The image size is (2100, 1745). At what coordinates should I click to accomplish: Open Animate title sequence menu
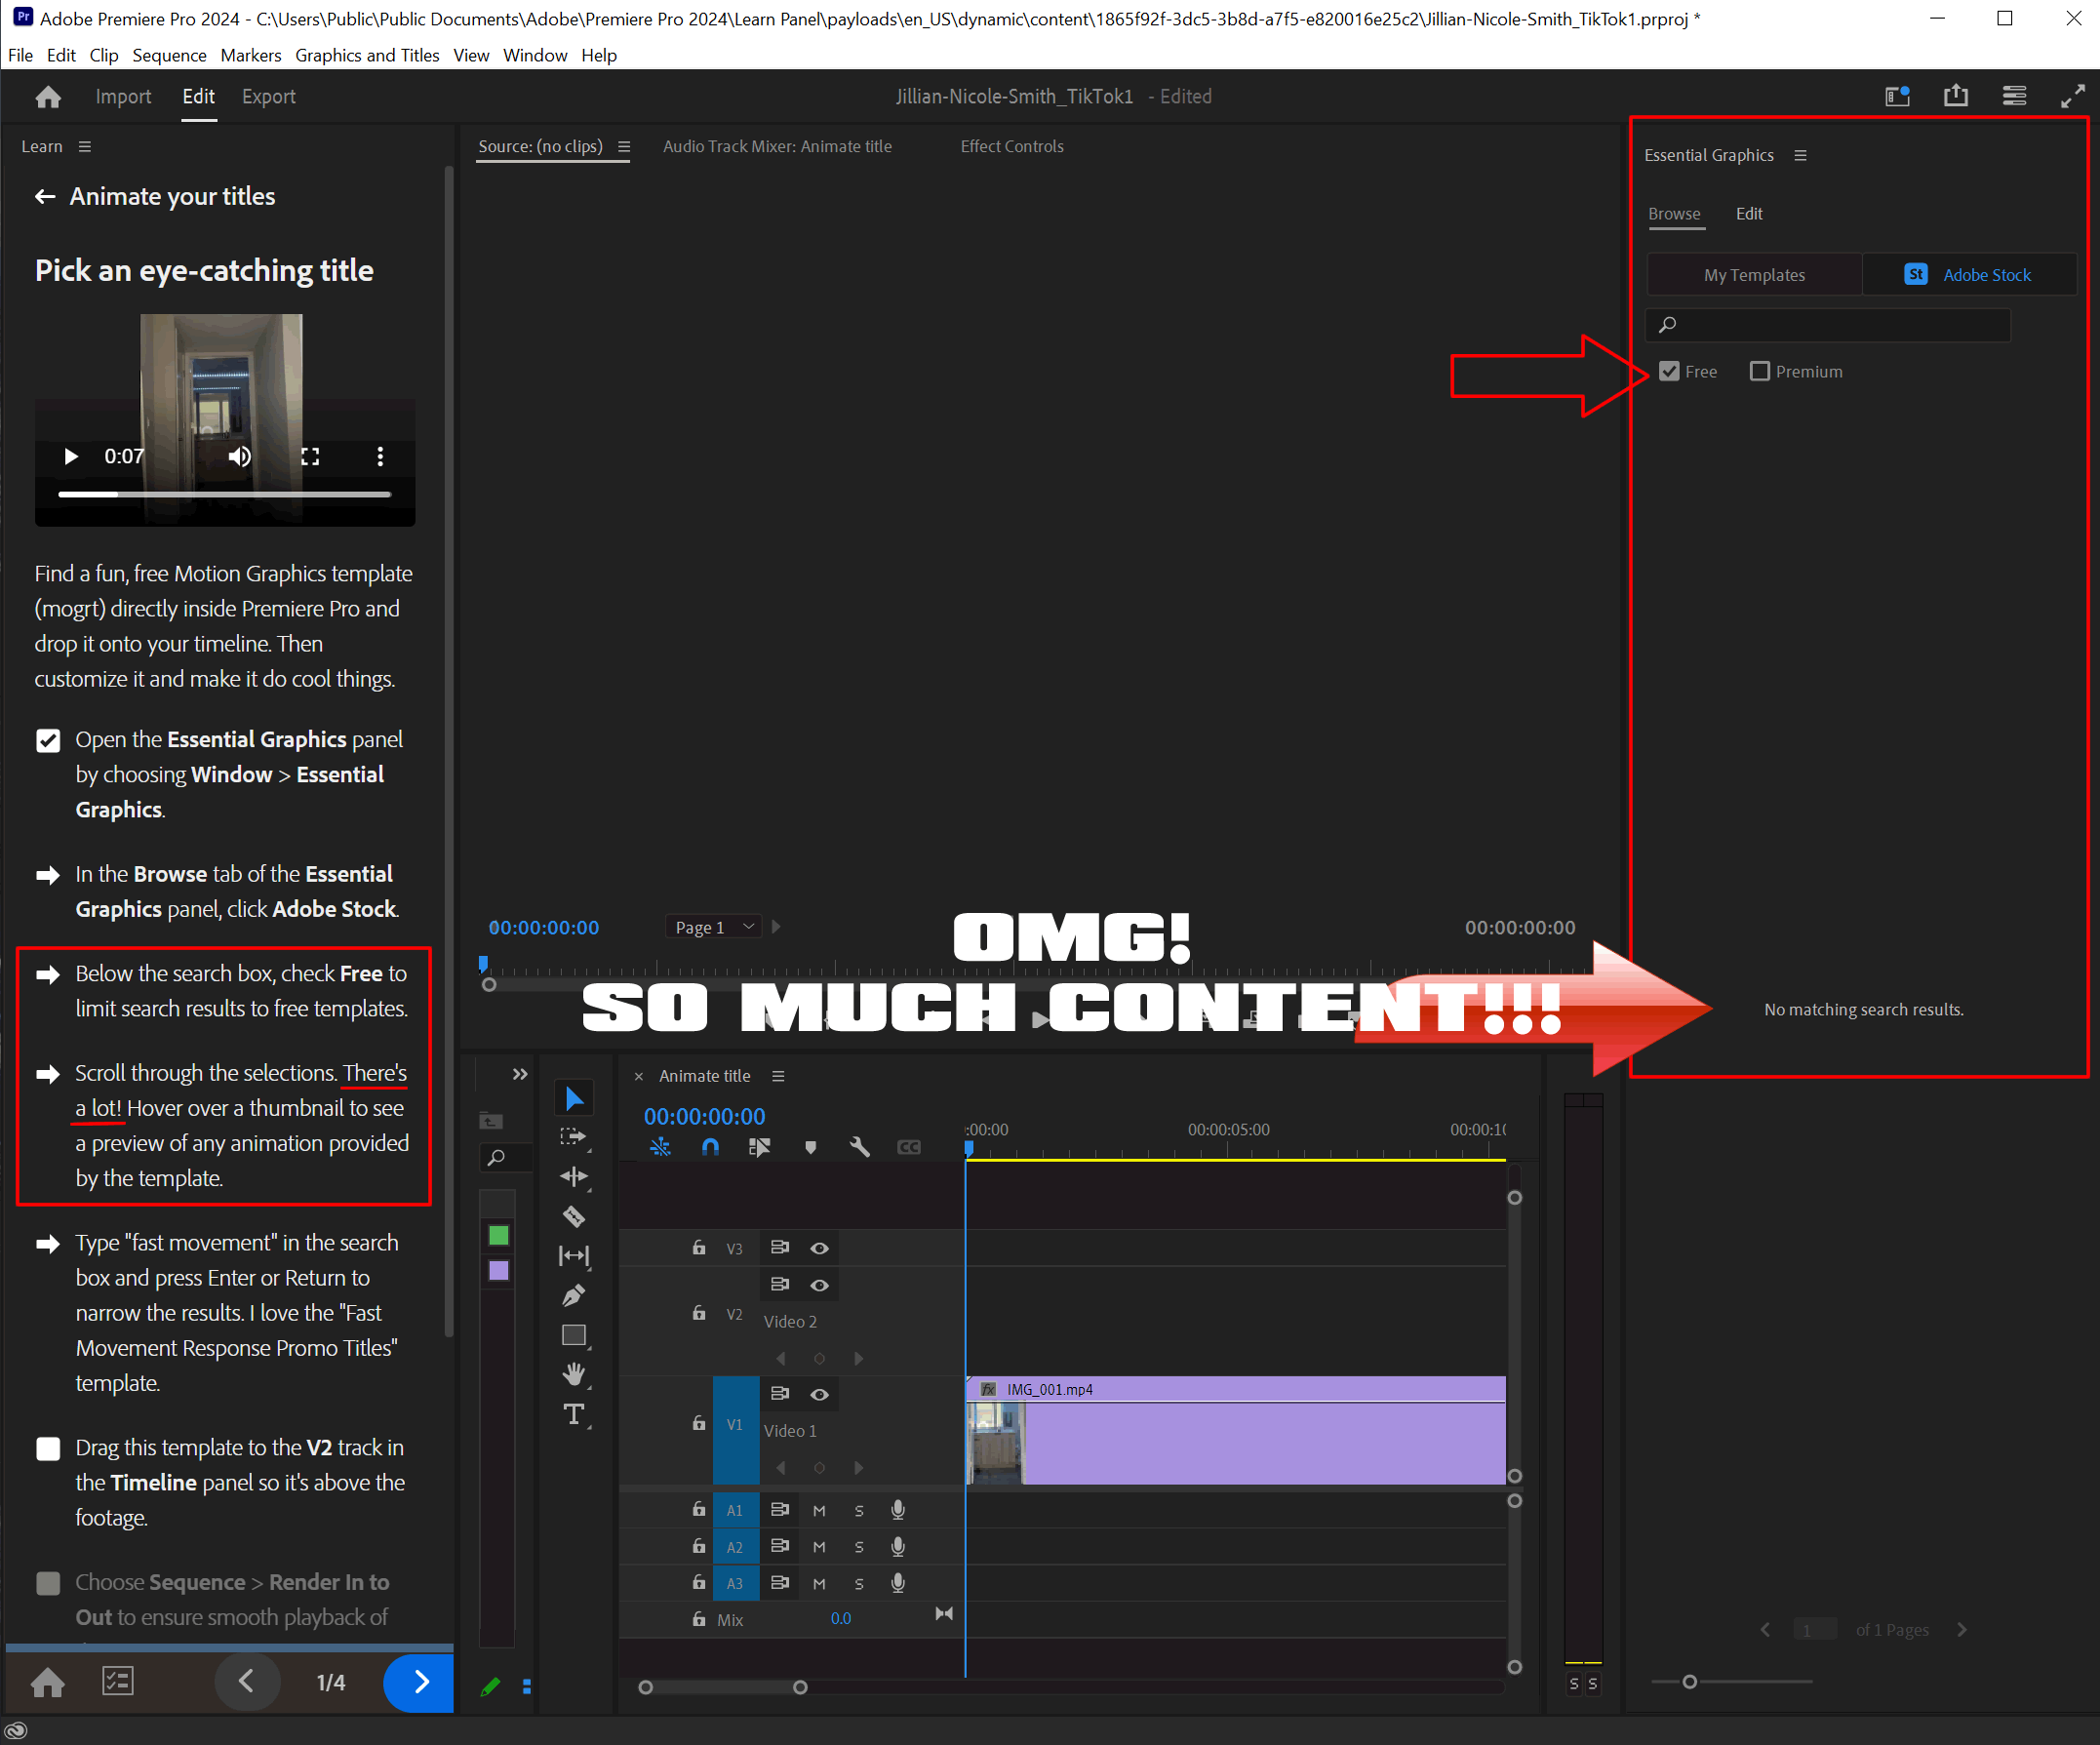(x=778, y=1076)
